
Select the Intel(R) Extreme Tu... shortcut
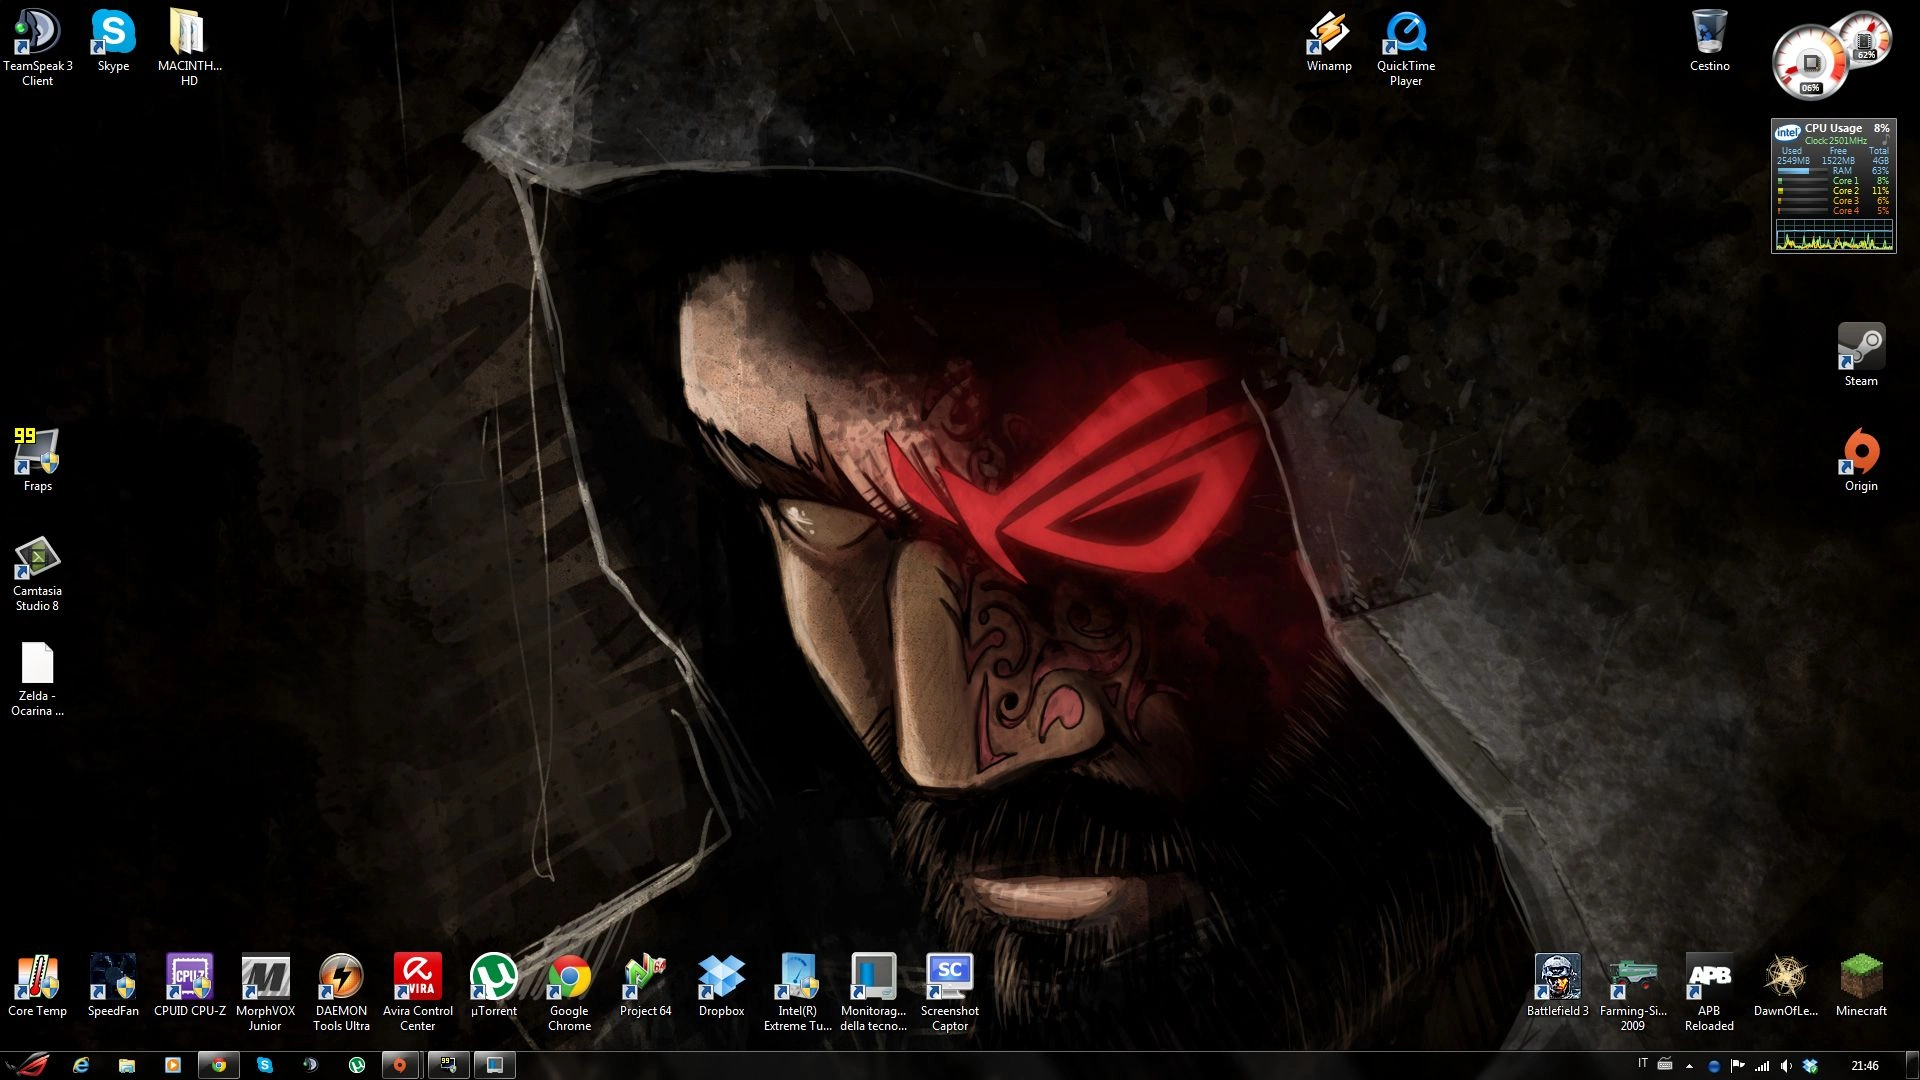(797, 992)
